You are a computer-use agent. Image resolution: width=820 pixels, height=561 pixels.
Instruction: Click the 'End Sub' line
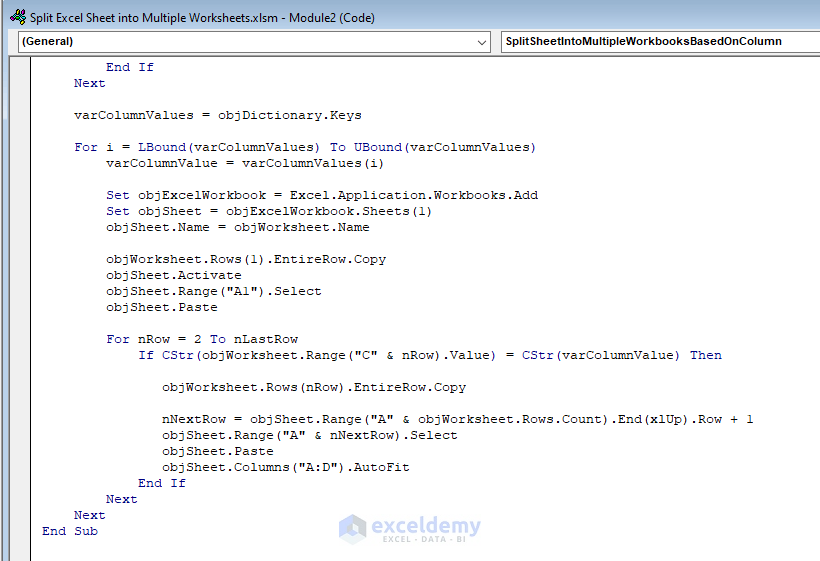[x=70, y=531]
